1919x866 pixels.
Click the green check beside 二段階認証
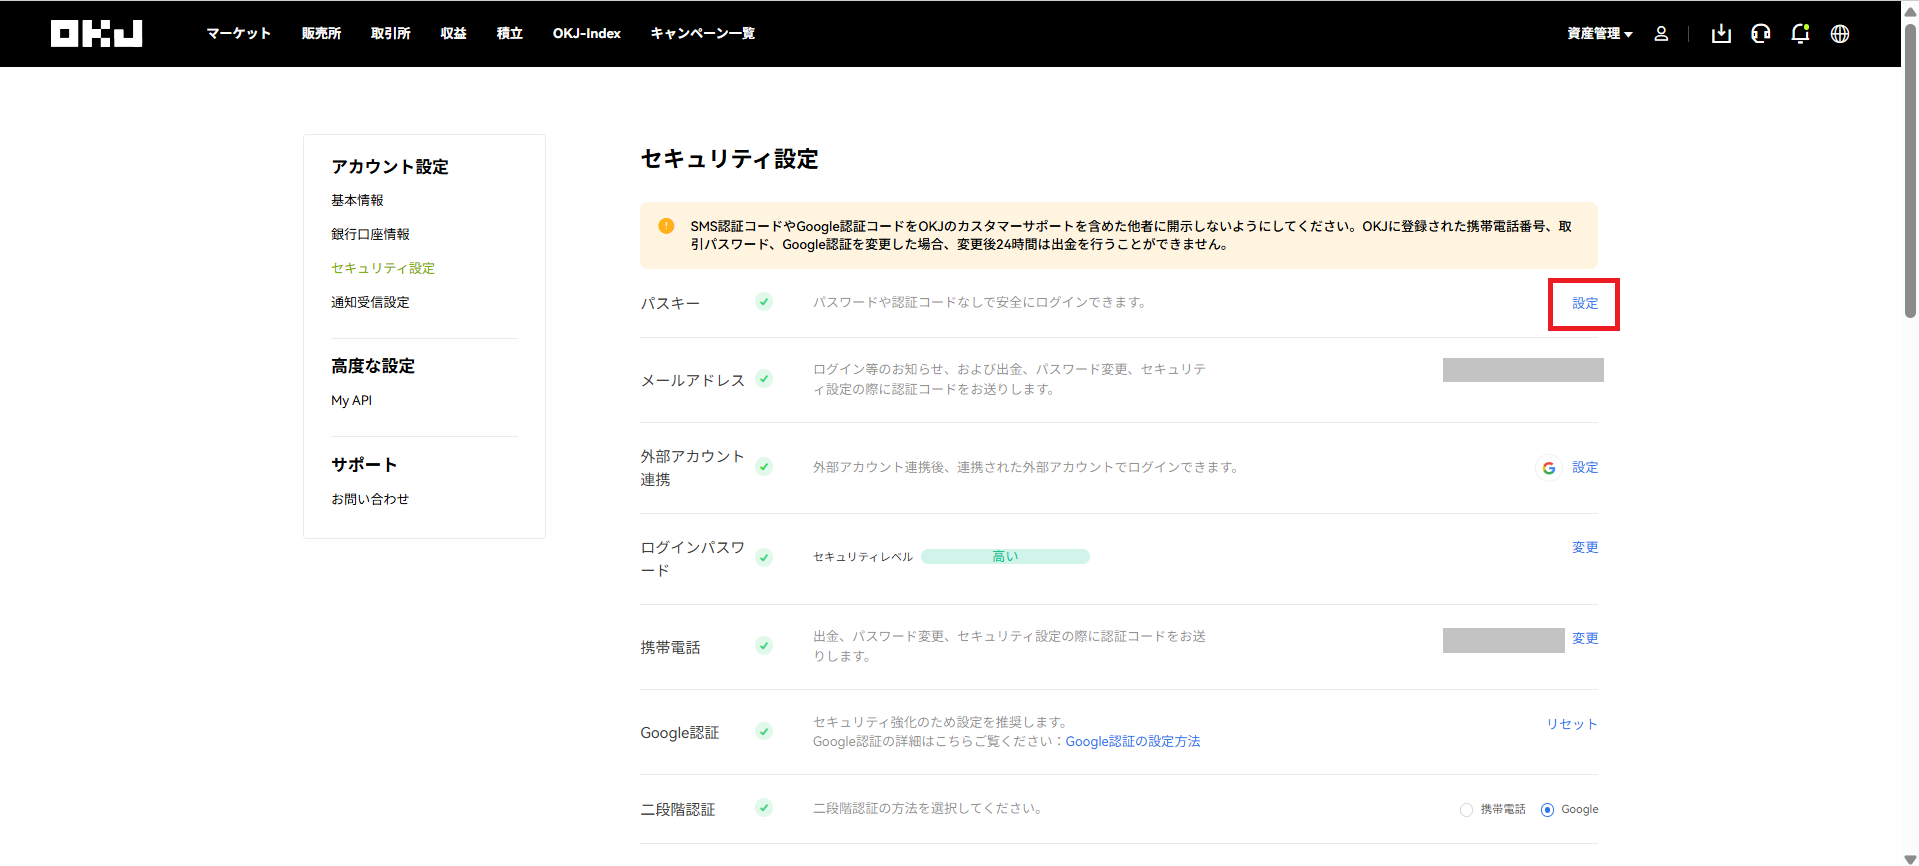coord(764,808)
